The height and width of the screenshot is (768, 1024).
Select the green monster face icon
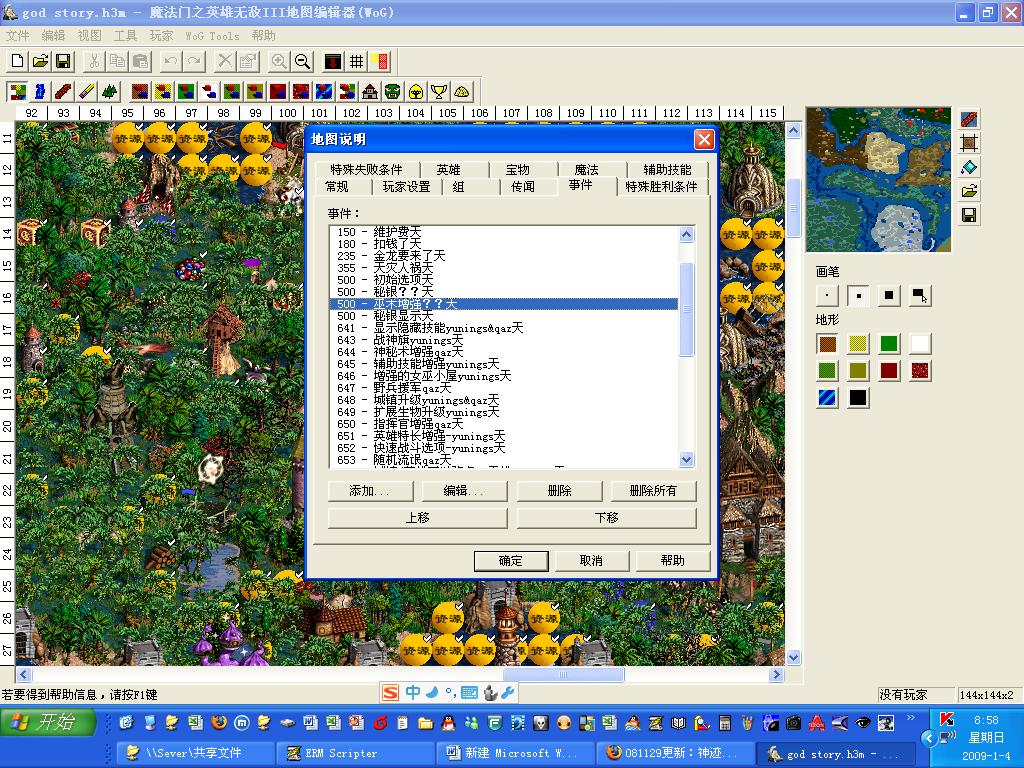point(393,91)
